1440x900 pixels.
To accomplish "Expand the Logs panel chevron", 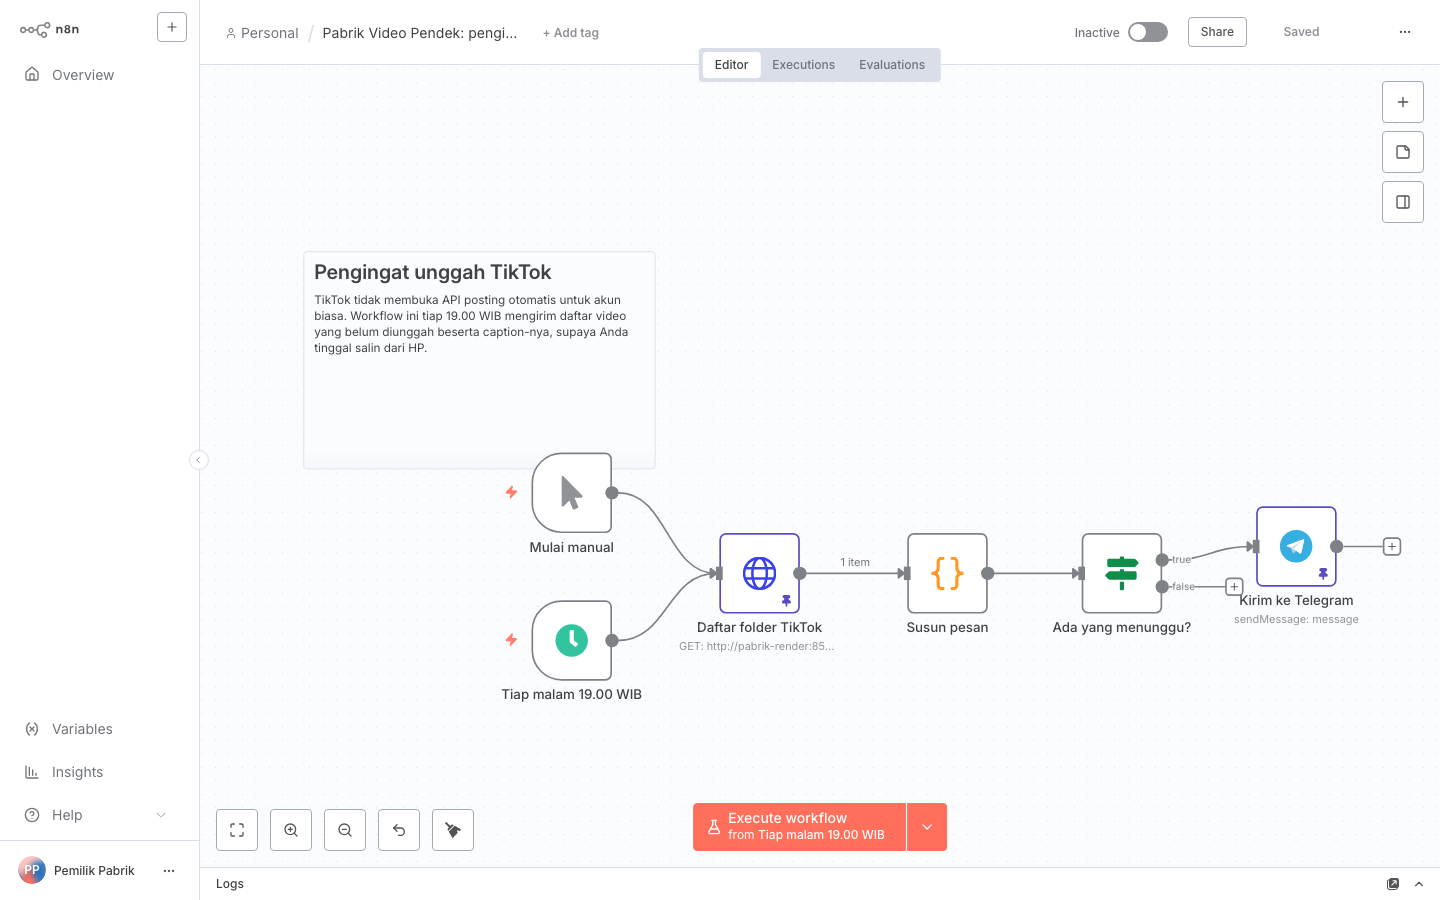I will coord(1419,884).
